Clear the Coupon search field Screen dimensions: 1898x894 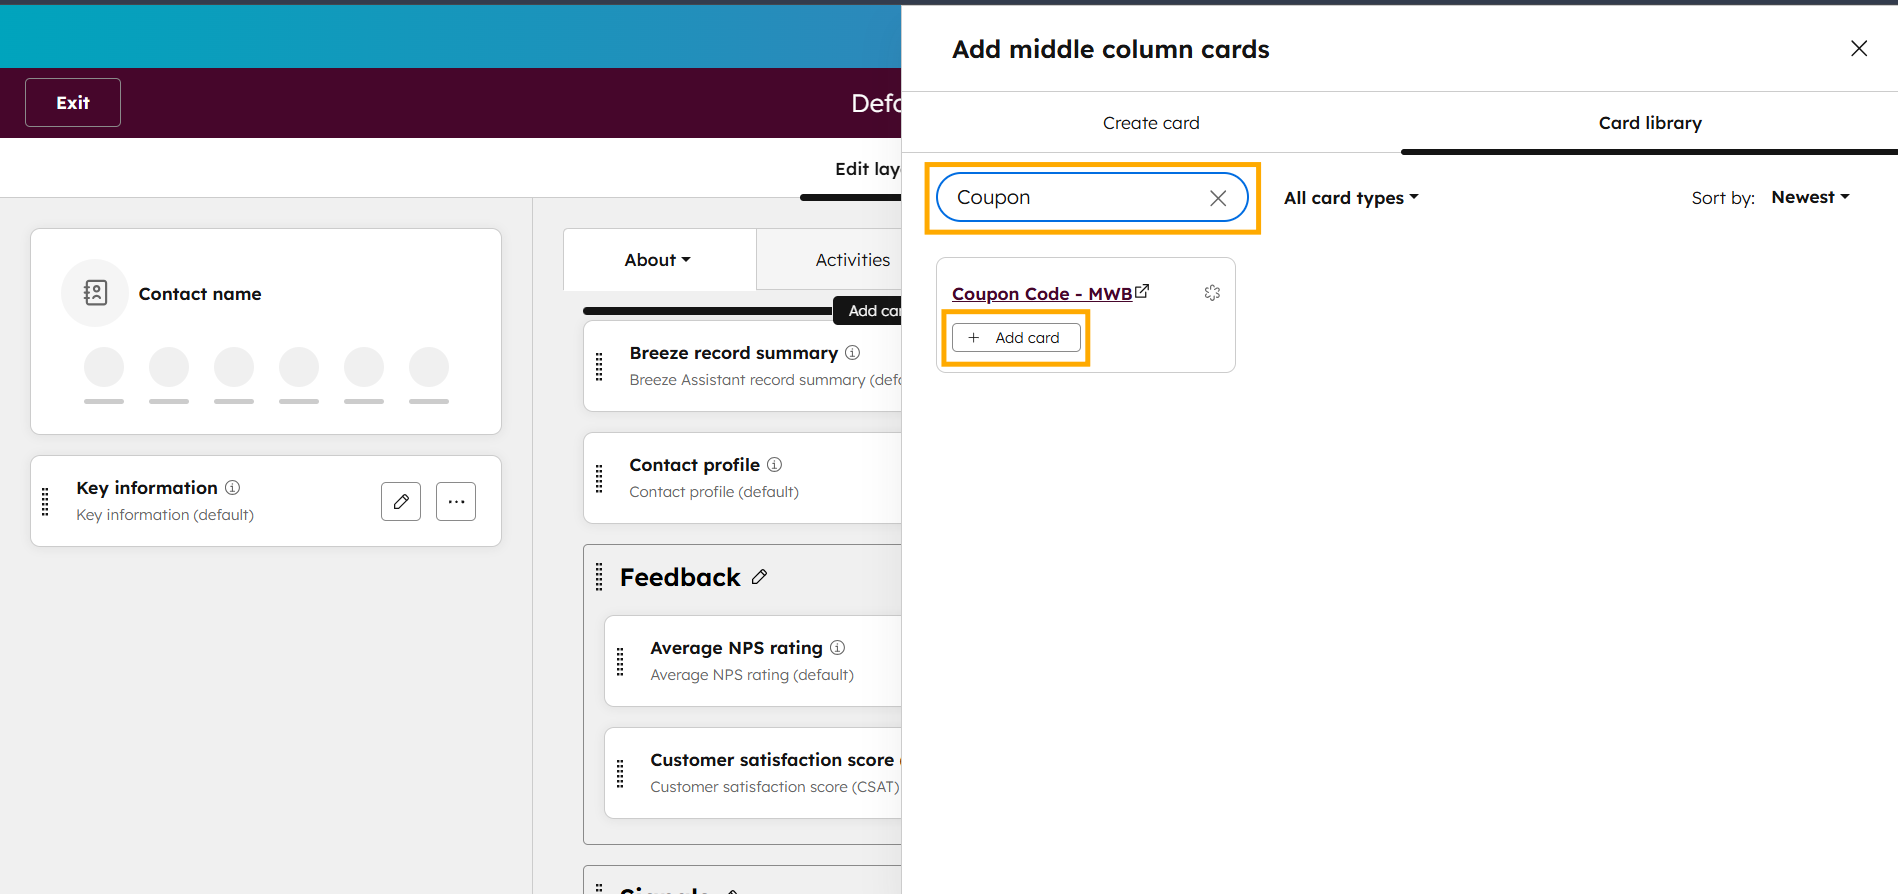click(1218, 198)
